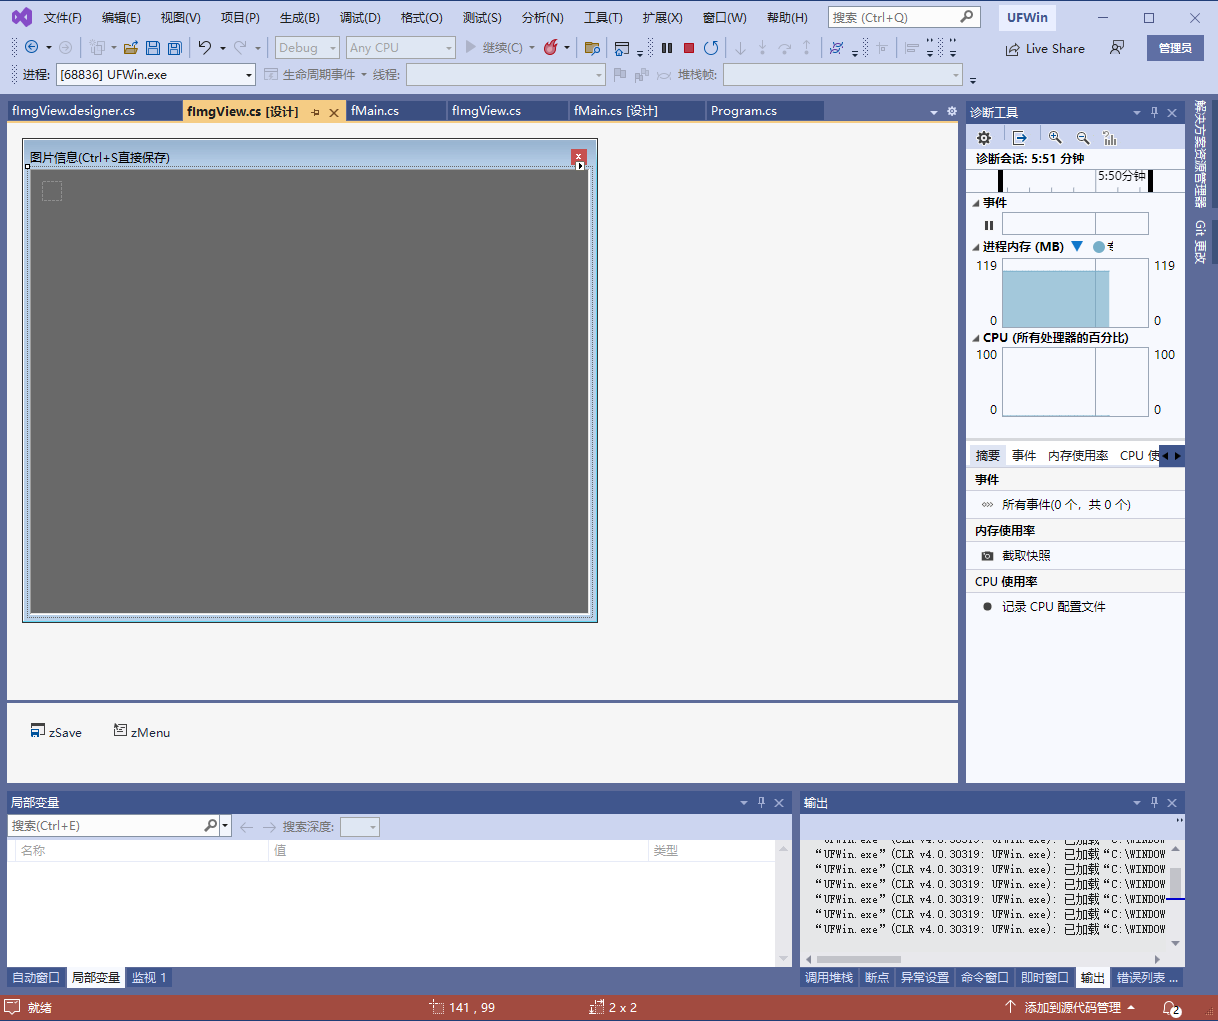Toggle auto-hide pin on 局部变量 panel
Viewport: 1218px width, 1021px height.
click(x=761, y=802)
